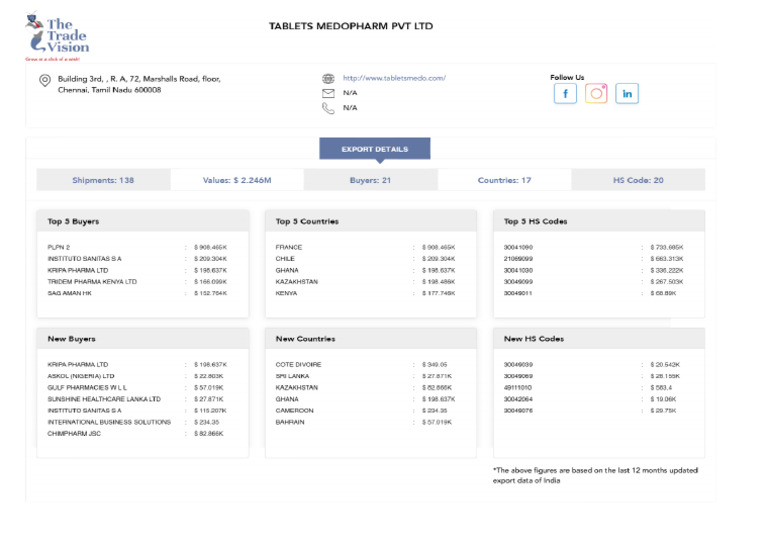768x543 pixels.
Task: Click HS code 49111010
Action: click(x=518, y=387)
